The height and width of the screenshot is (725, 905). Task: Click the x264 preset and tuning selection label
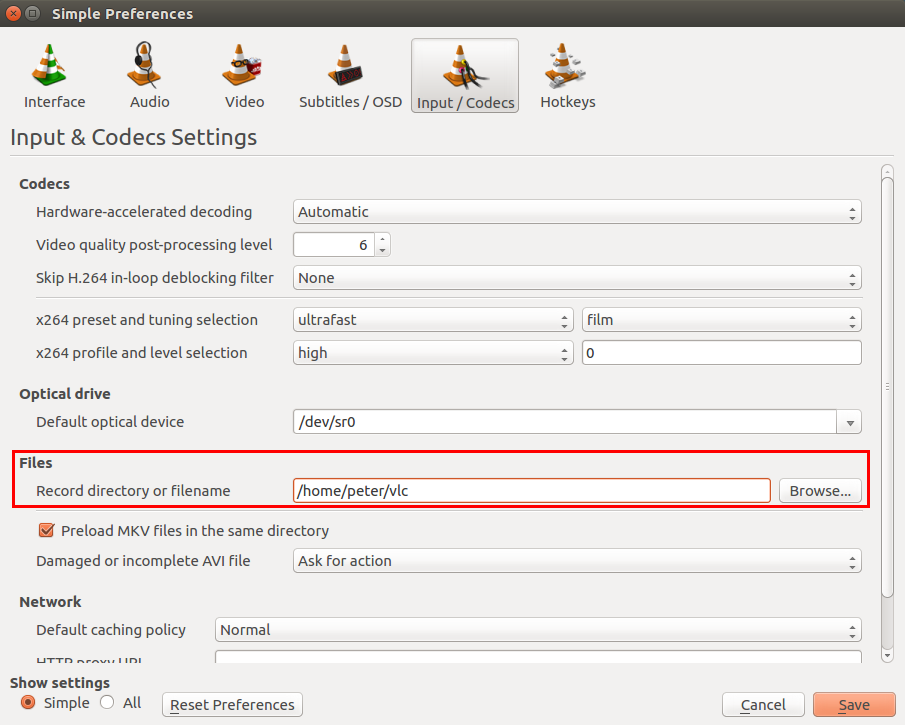[x=147, y=320]
